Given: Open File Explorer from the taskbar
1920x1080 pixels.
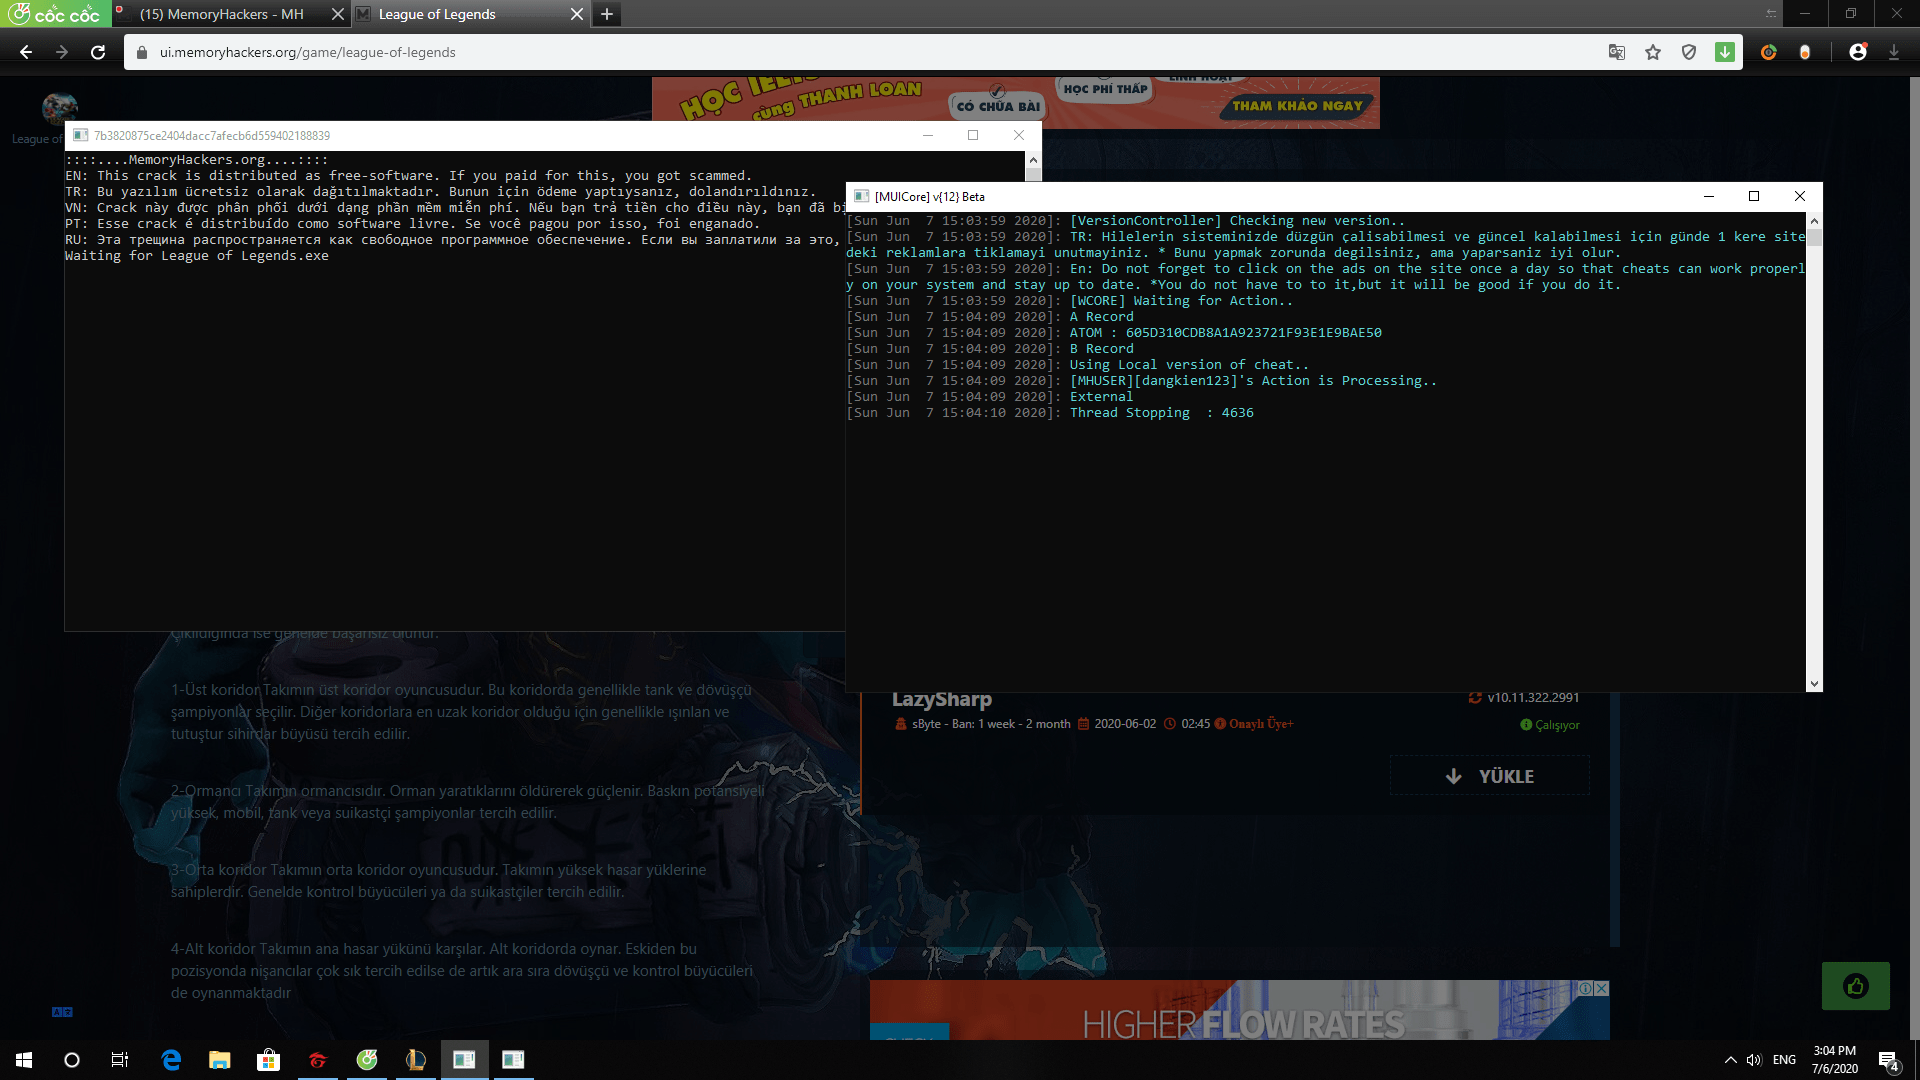Looking at the screenshot, I should pos(220,1060).
